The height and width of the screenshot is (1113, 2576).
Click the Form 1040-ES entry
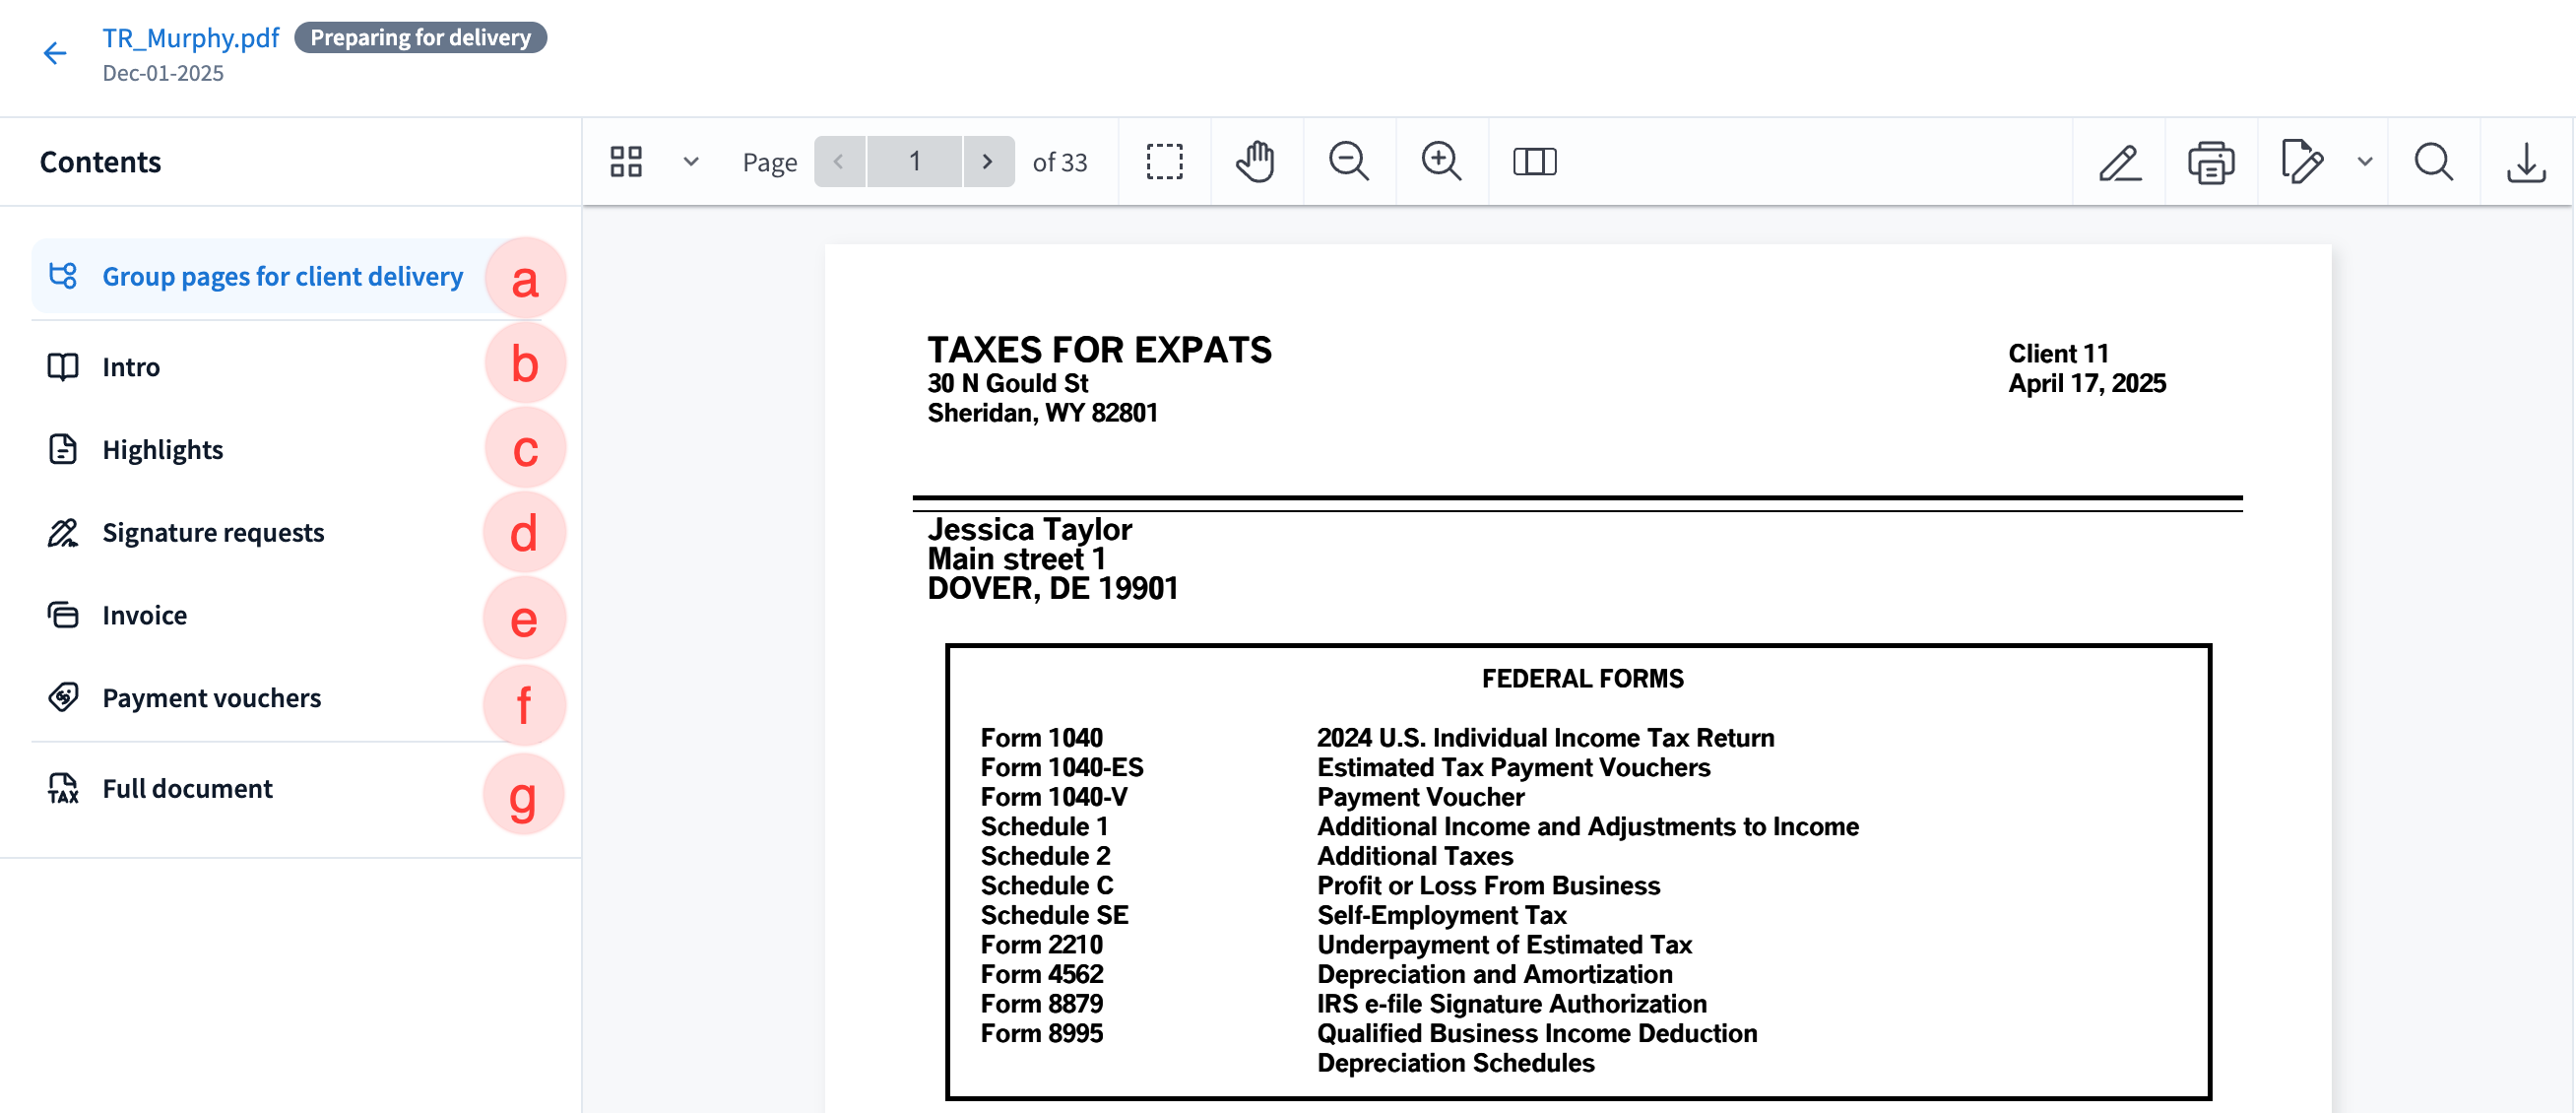pos(1062,768)
